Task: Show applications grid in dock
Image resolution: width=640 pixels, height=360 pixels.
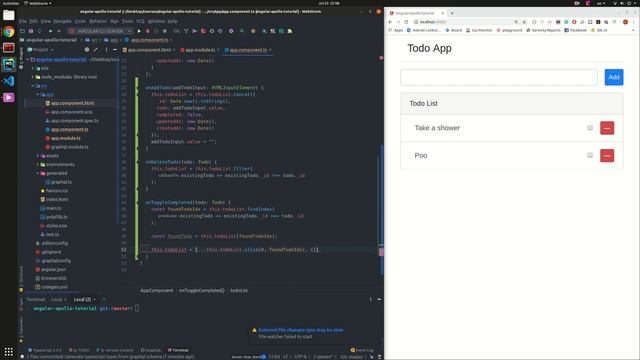Action: [9, 351]
